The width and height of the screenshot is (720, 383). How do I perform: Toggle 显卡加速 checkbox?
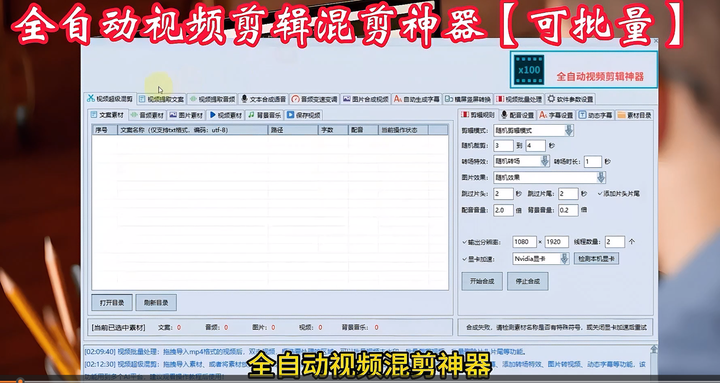click(x=478, y=259)
